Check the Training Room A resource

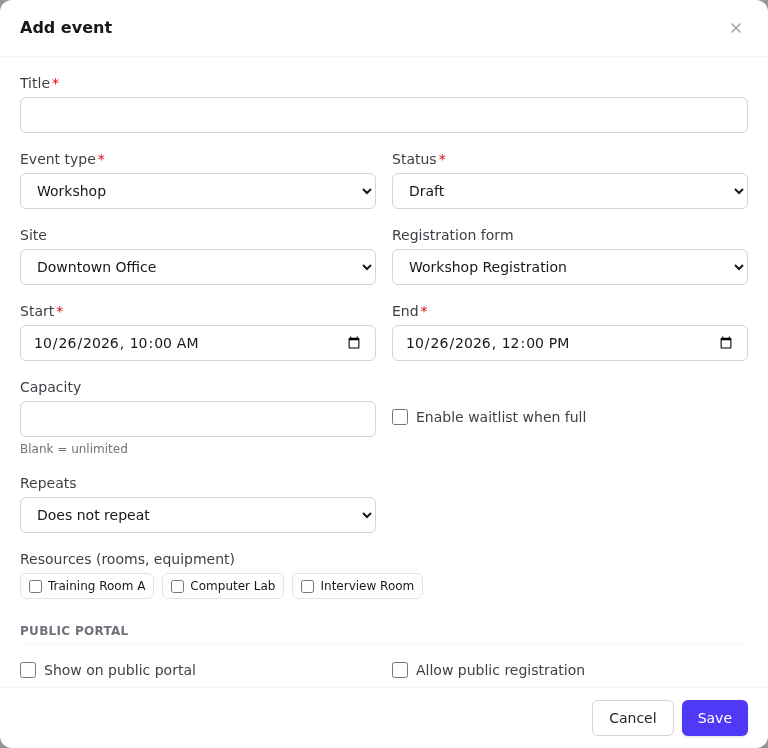coord(35,586)
